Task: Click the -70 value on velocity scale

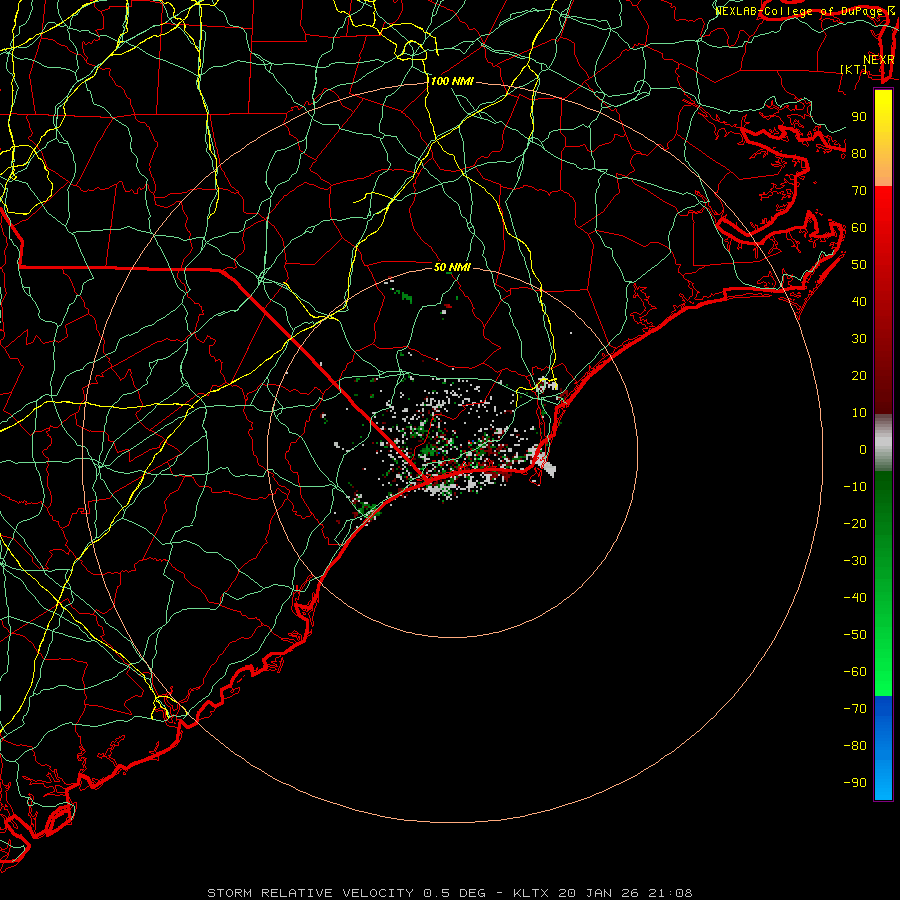Action: (x=855, y=709)
